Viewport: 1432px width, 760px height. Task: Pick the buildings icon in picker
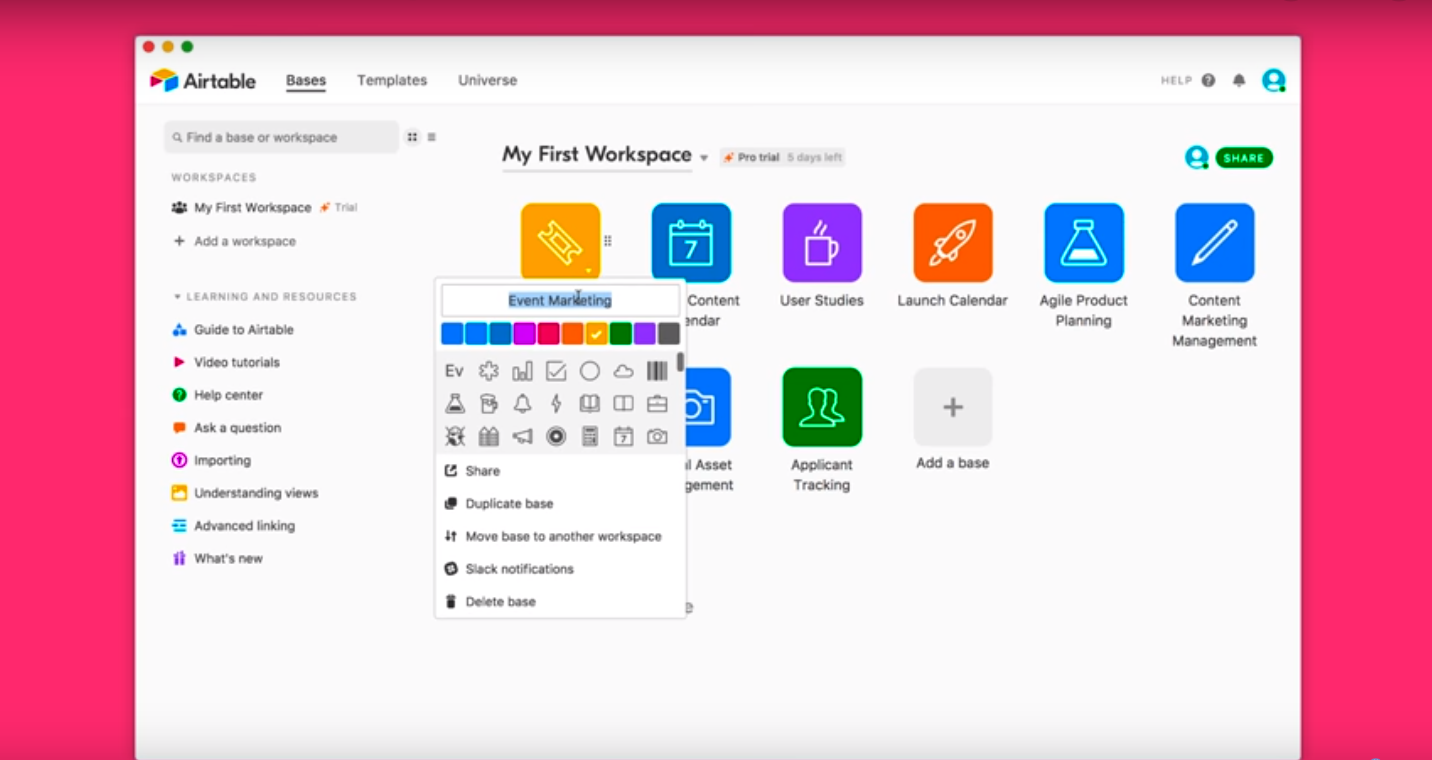pyautogui.click(x=488, y=437)
